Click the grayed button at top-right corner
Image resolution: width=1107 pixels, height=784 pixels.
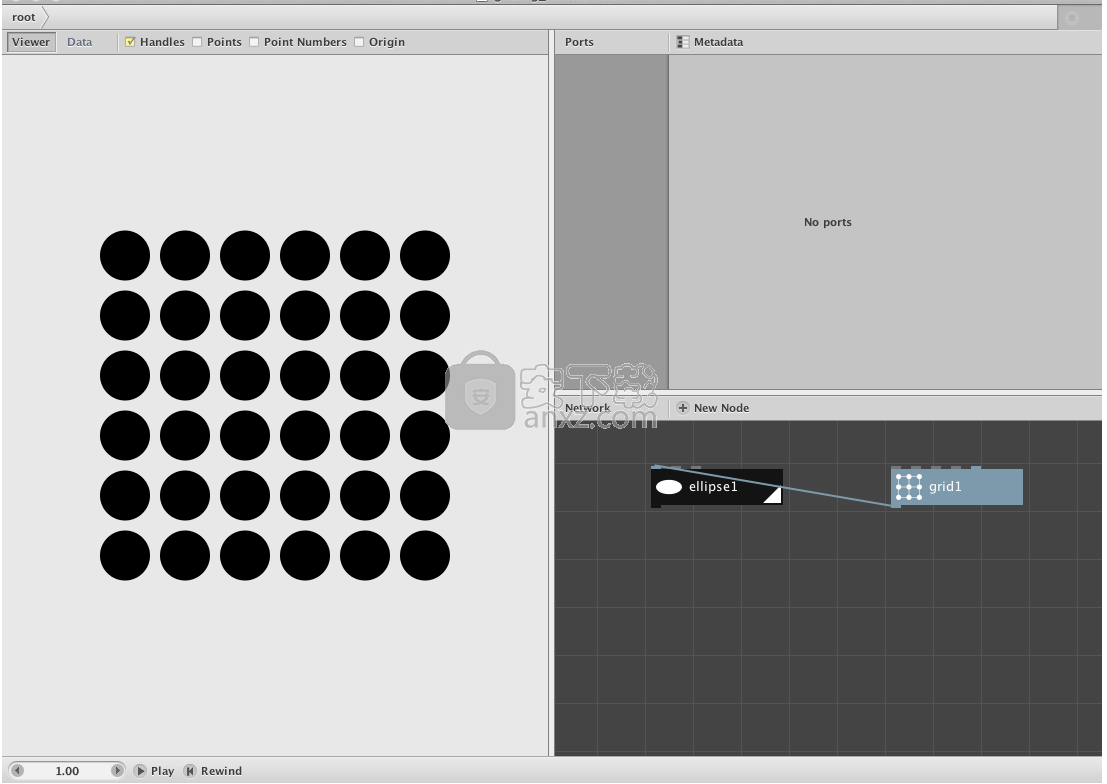pyautogui.click(x=1071, y=18)
